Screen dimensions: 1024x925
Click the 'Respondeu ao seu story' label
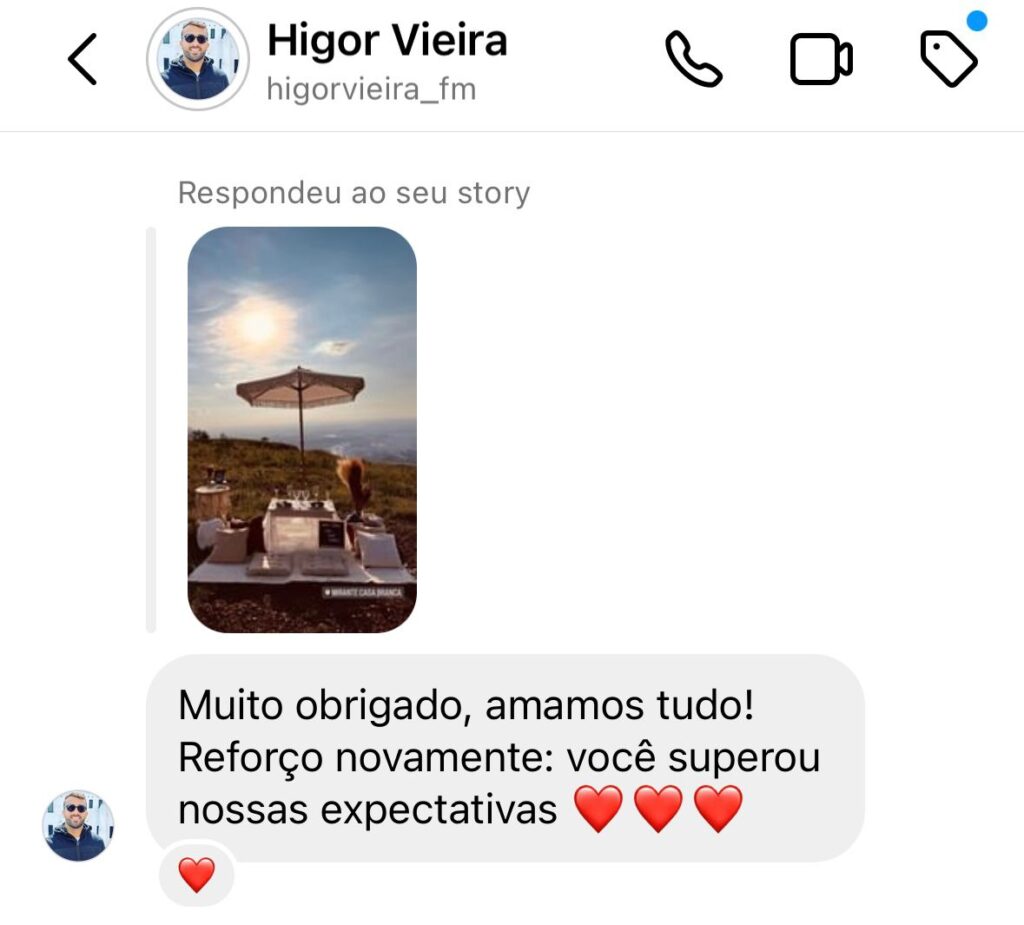coord(354,193)
